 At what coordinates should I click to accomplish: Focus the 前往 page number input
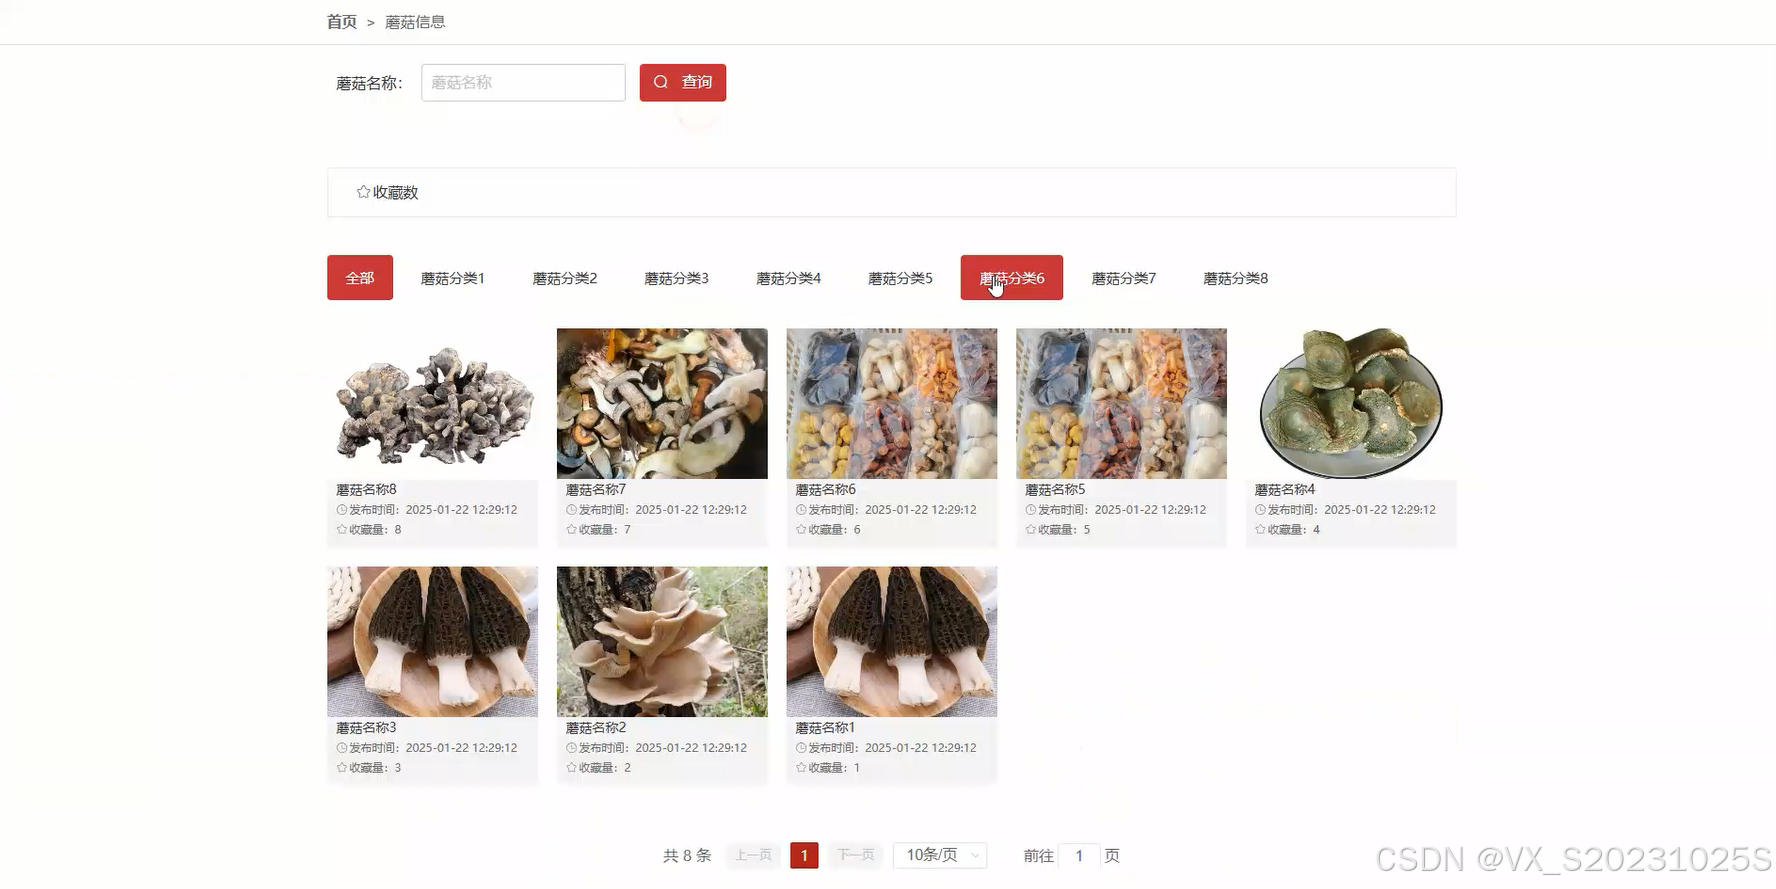pyautogui.click(x=1079, y=856)
